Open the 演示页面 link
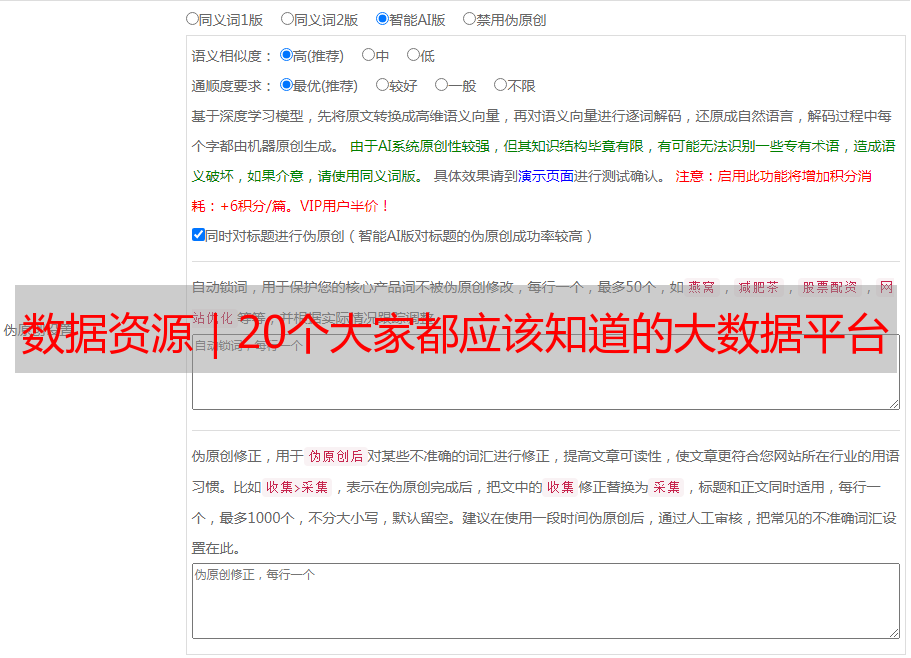911x658 pixels. coord(546,176)
